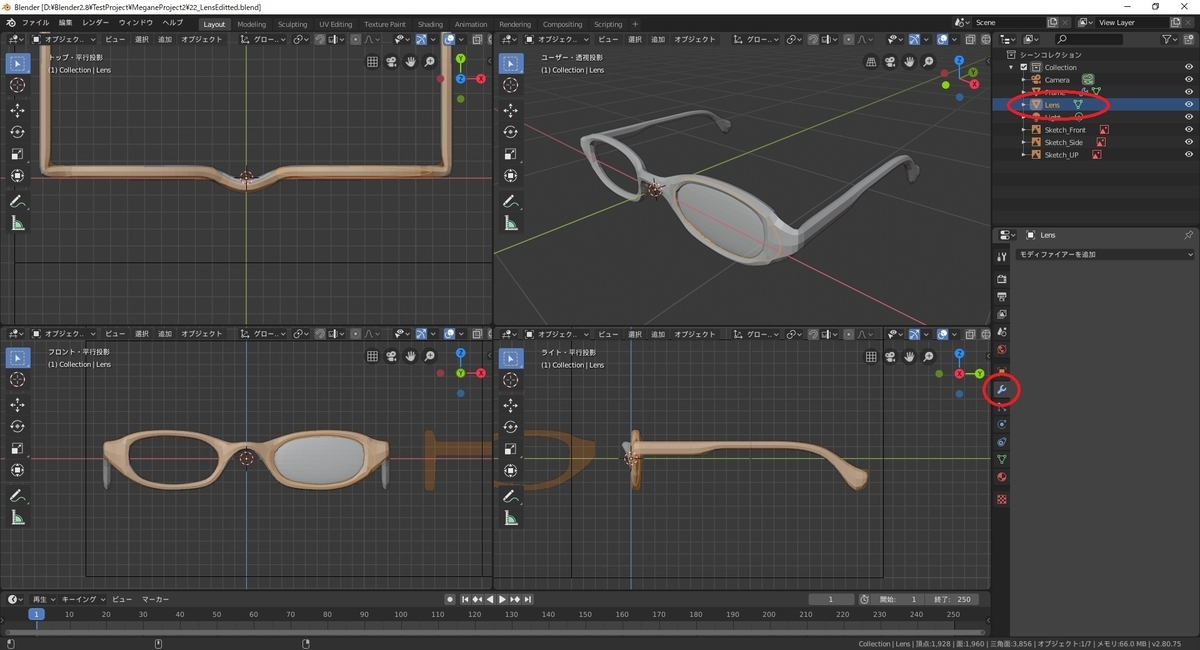Hide the Lens object using its eye icon

pos(1189,105)
